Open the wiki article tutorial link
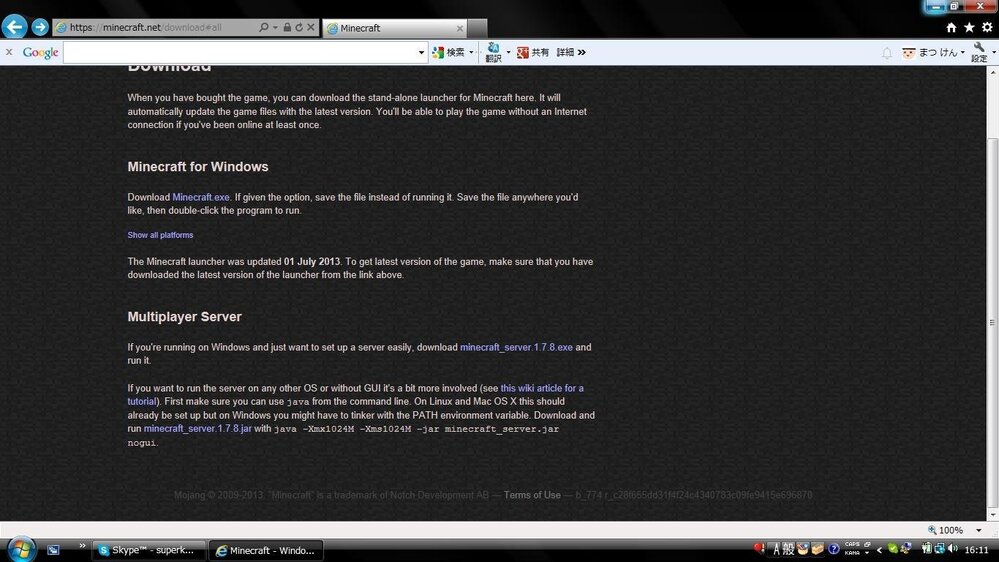999x562 pixels. [x=542, y=388]
